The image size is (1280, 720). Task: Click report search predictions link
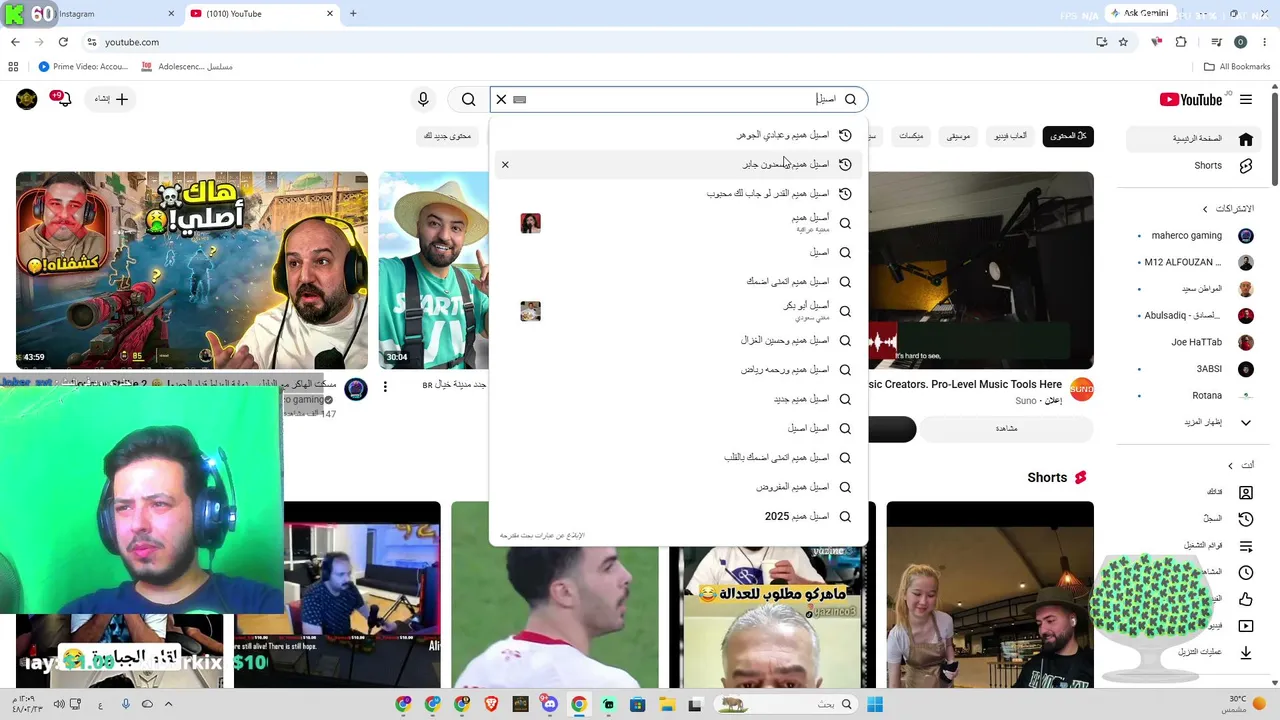tap(542, 536)
